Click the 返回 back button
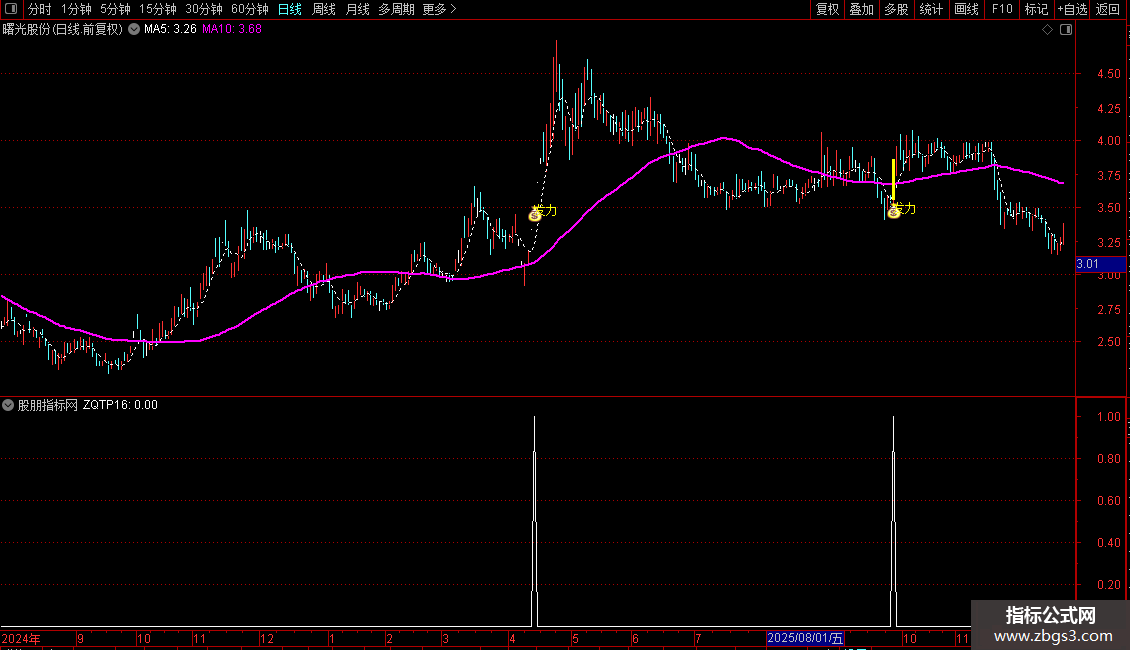The width and height of the screenshot is (1130, 650). [1108, 9]
